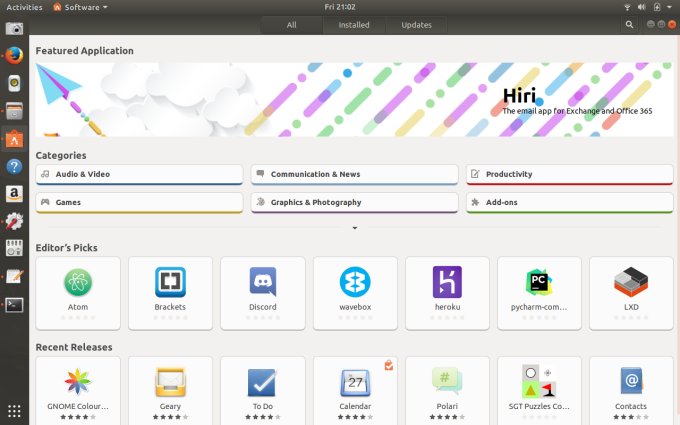
Task: Open the Text Editor icon in dock
Action: [x=14, y=277]
